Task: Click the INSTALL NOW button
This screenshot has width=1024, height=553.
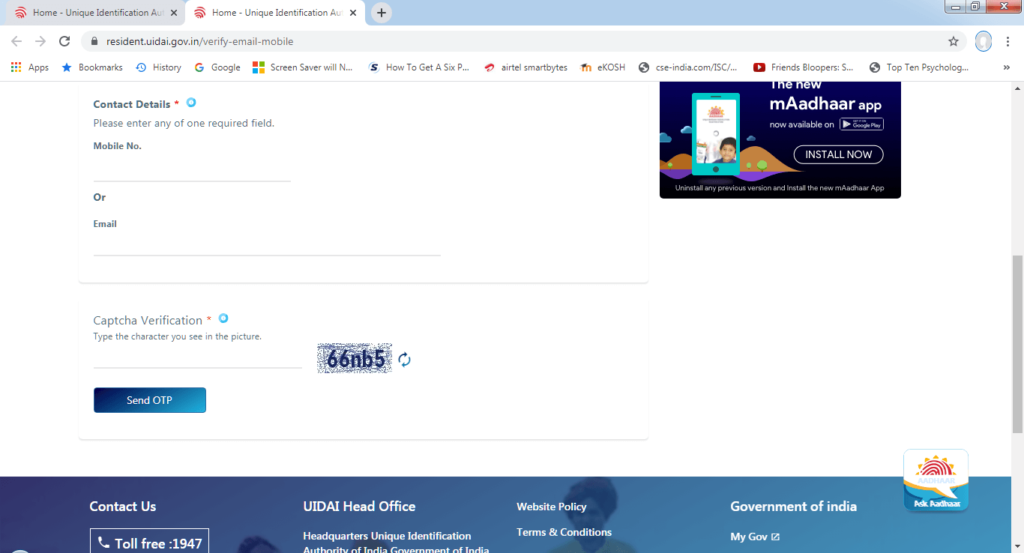Action: (x=838, y=154)
